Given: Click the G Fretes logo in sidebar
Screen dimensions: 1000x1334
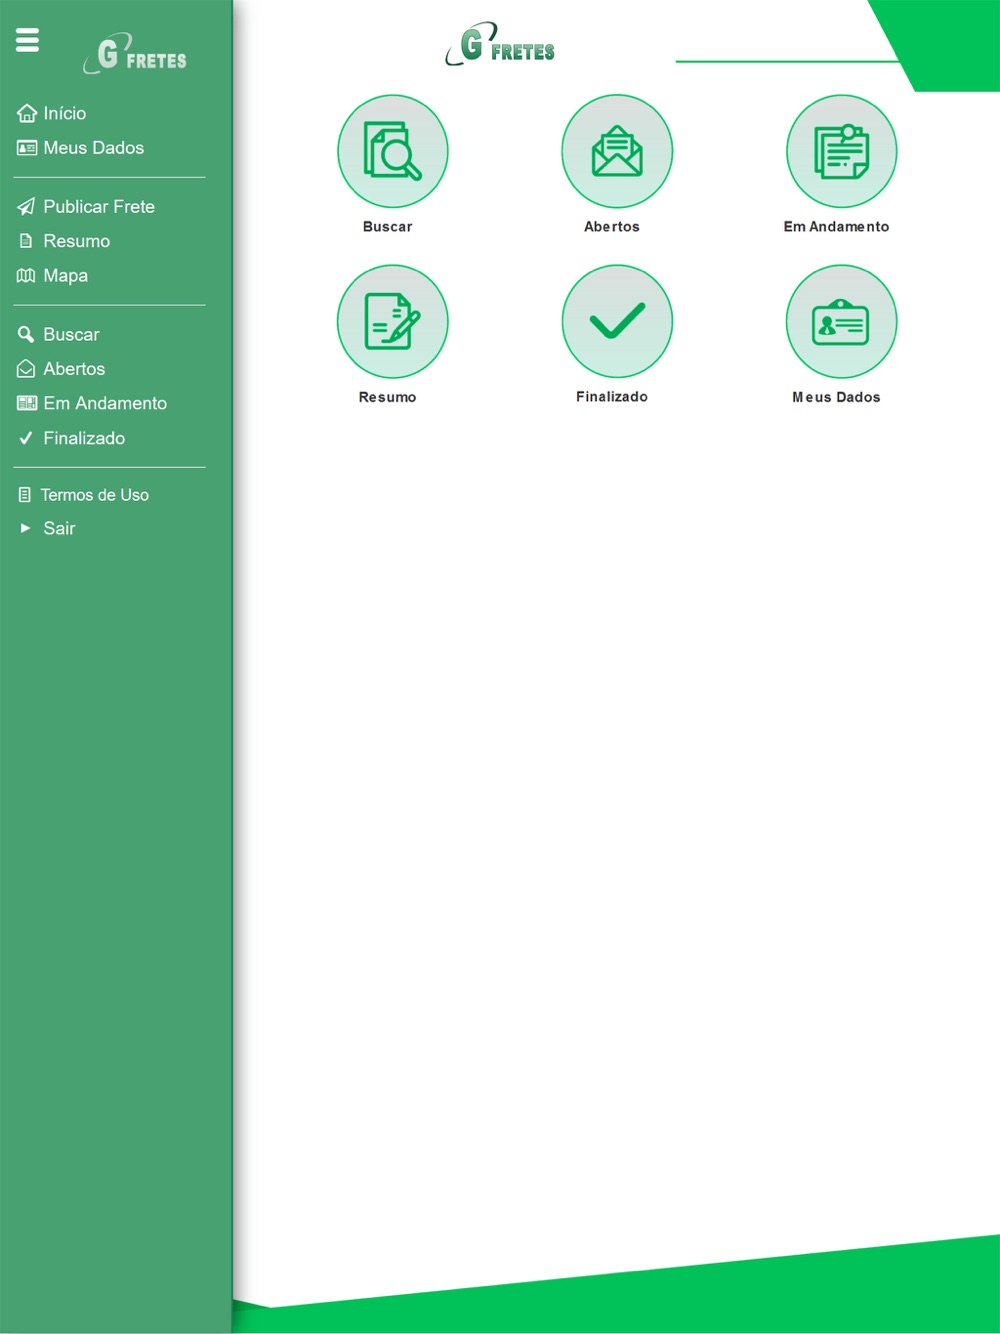Looking at the screenshot, I should pyautogui.click(x=135, y=54).
